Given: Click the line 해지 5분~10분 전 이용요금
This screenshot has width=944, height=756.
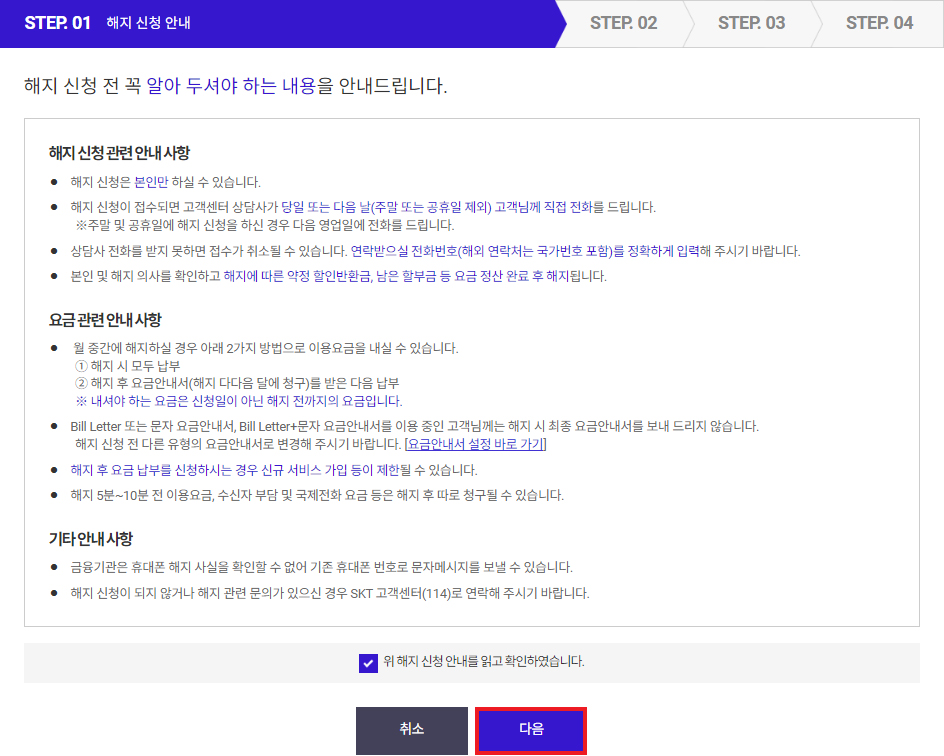Looking at the screenshot, I should (x=317, y=495).
